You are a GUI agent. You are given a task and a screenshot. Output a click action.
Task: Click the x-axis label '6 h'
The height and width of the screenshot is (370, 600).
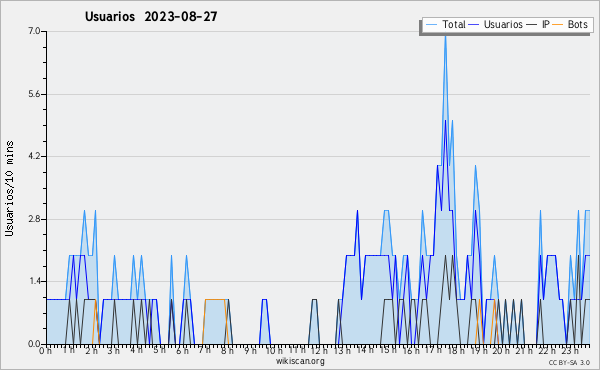[182, 350]
